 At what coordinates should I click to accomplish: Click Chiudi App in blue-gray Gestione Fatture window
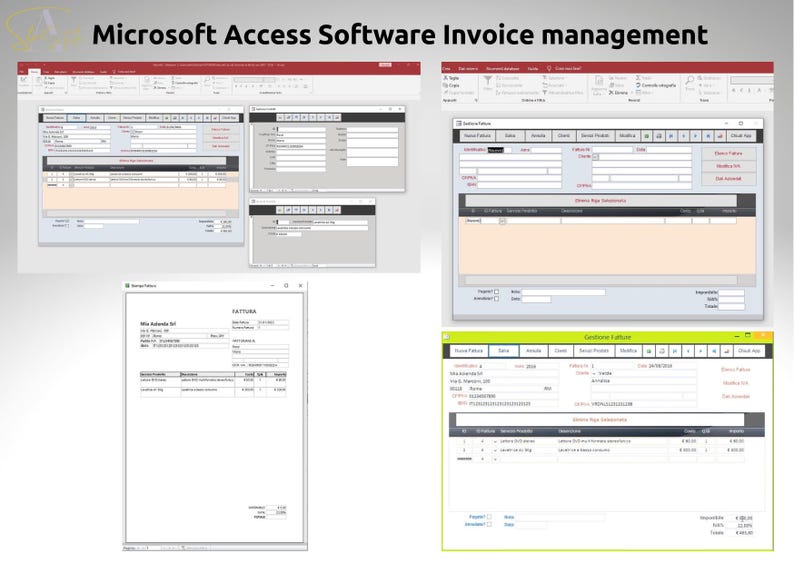point(741,136)
